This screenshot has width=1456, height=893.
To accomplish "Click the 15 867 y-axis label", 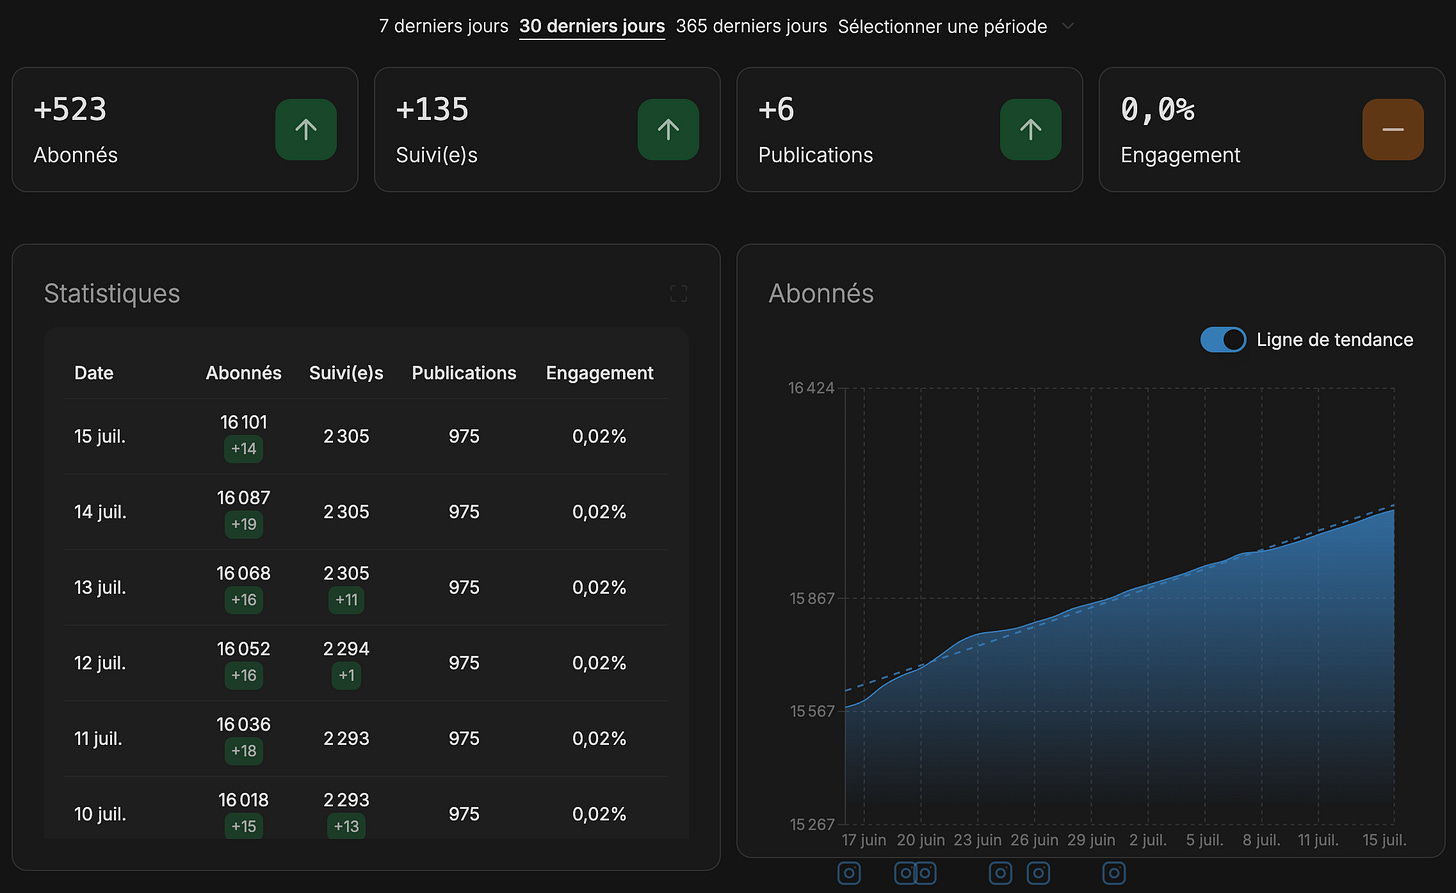I will click(812, 599).
